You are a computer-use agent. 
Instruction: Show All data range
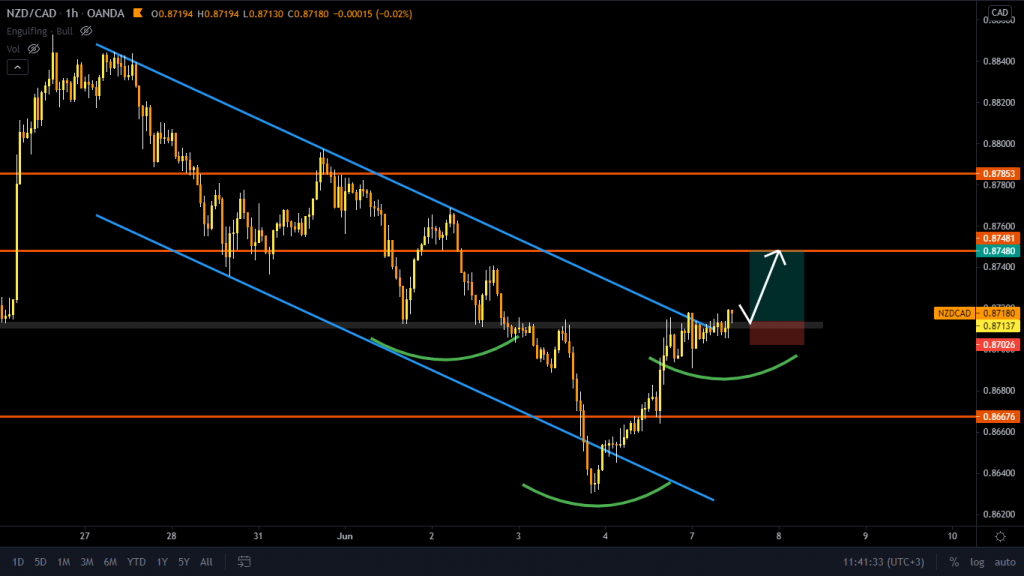pos(206,561)
